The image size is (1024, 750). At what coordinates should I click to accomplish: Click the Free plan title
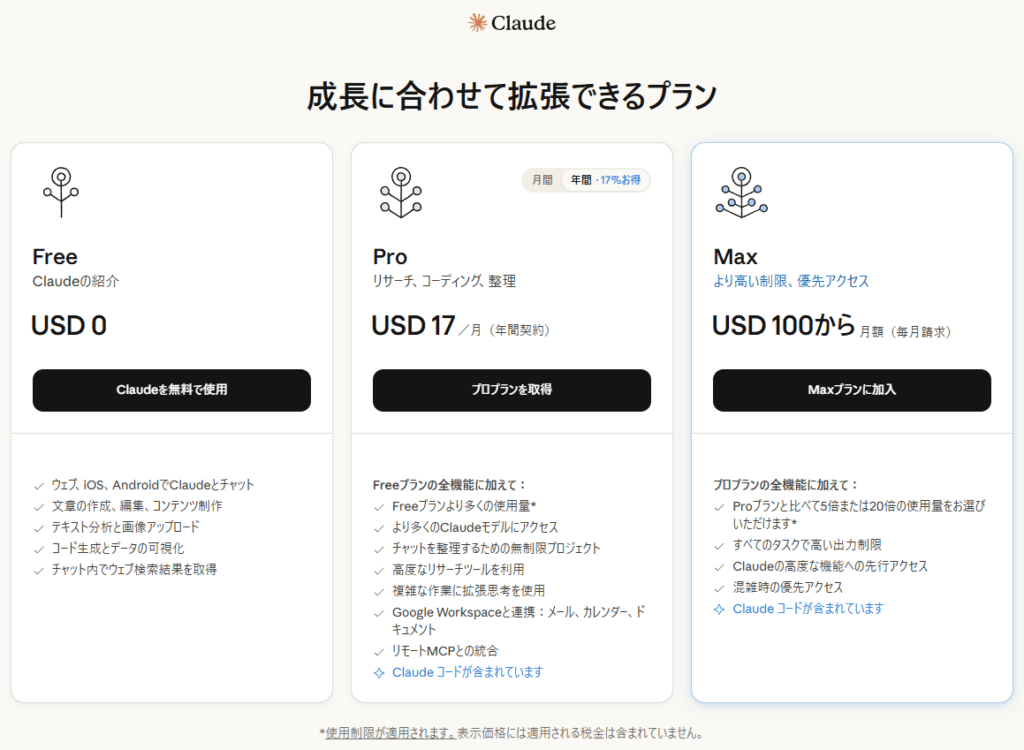[x=55, y=257]
